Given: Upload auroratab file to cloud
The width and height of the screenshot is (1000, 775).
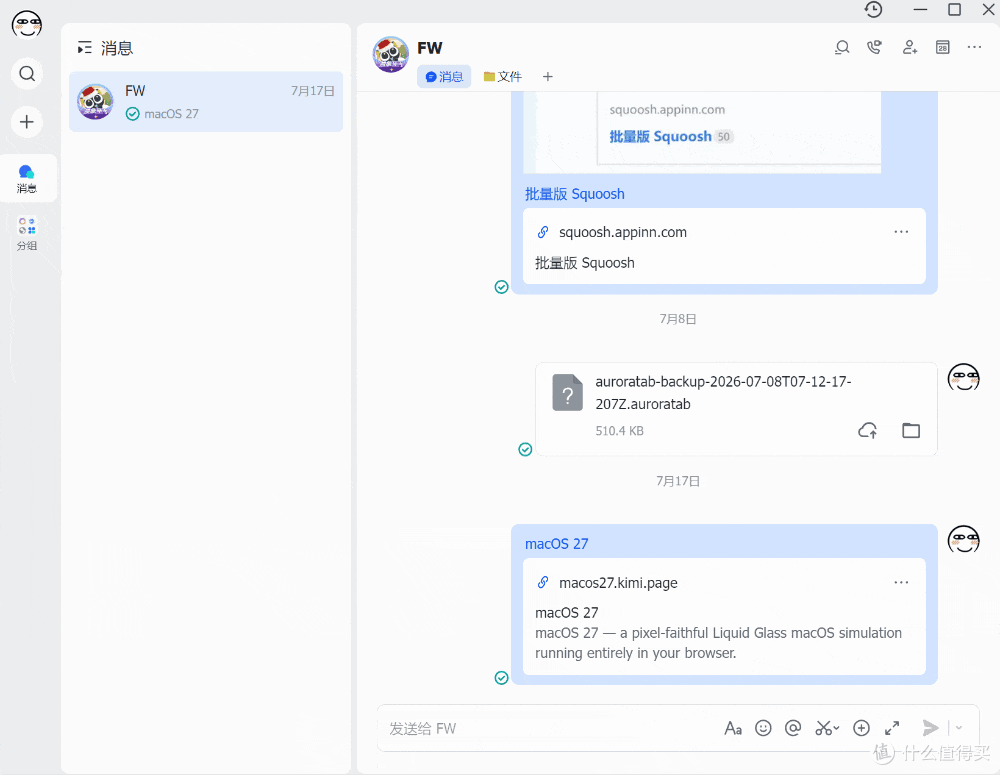Looking at the screenshot, I should click(x=867, y=431).
